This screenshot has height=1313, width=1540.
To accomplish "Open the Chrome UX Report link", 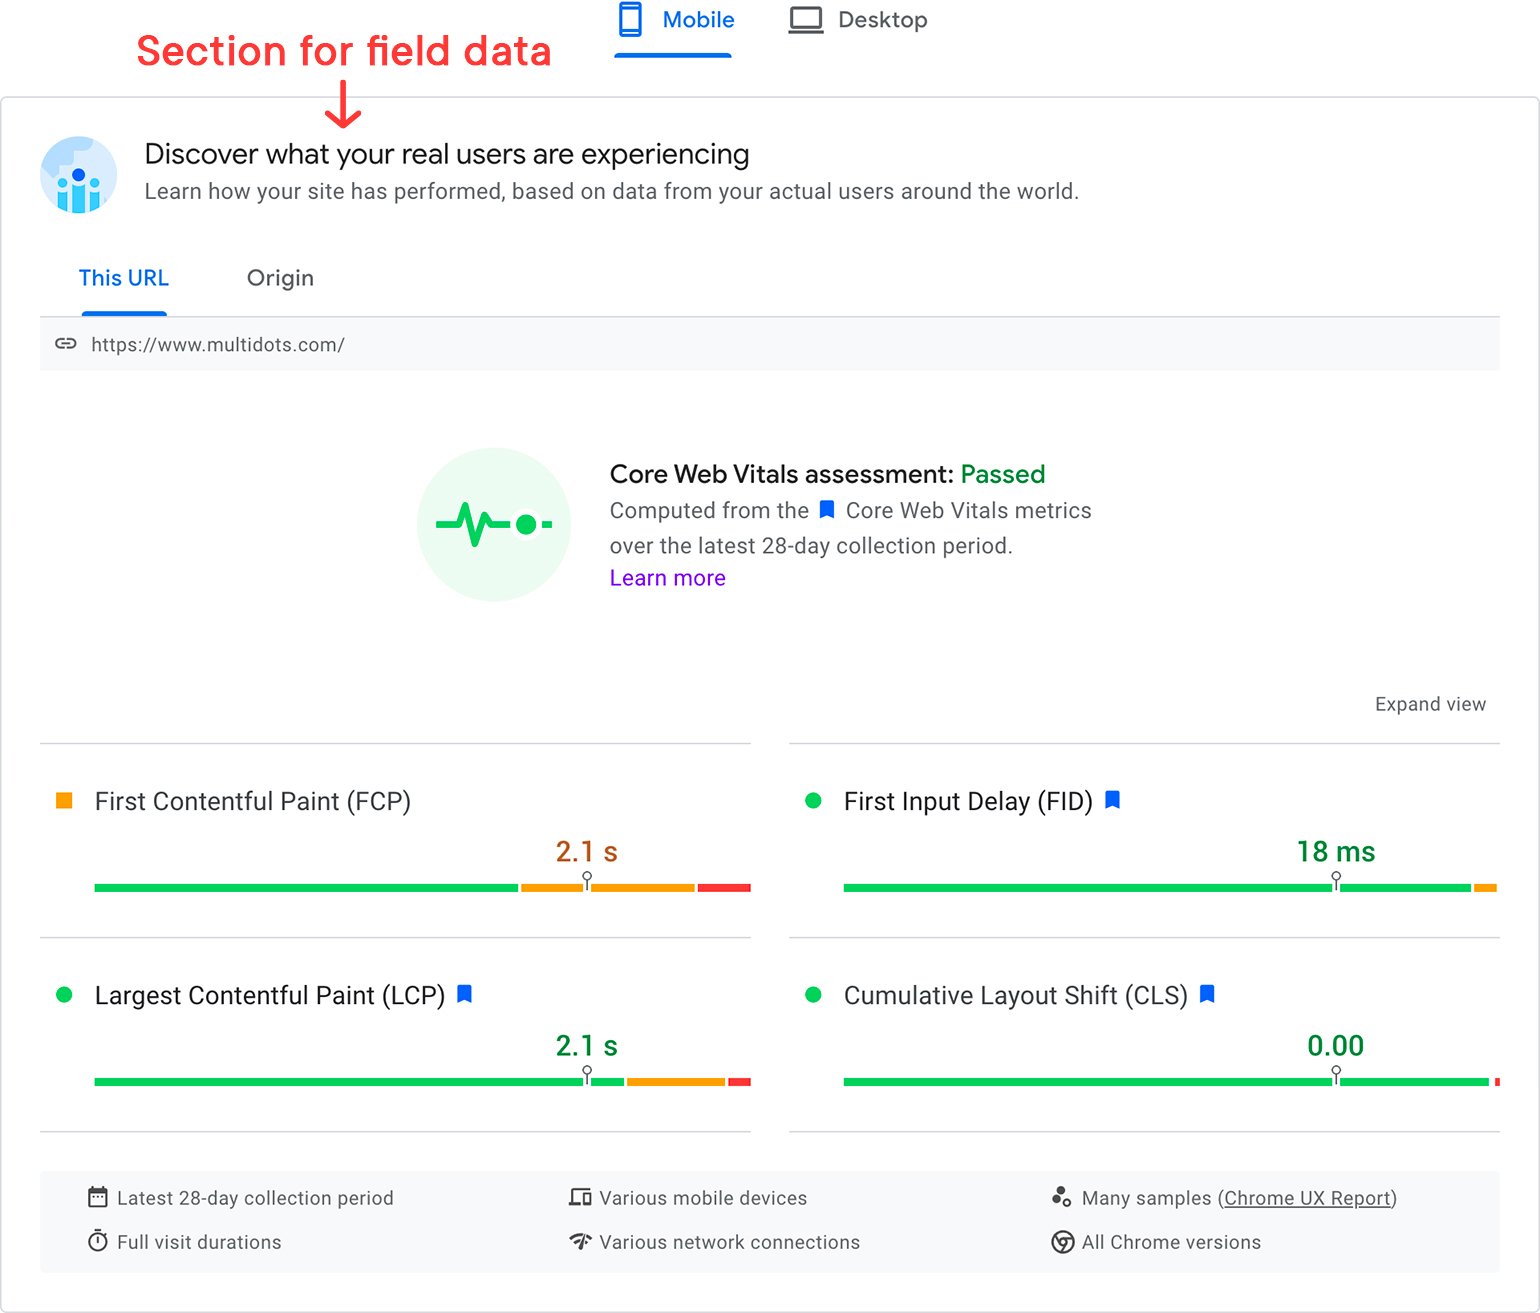I will (1306, 1198).
